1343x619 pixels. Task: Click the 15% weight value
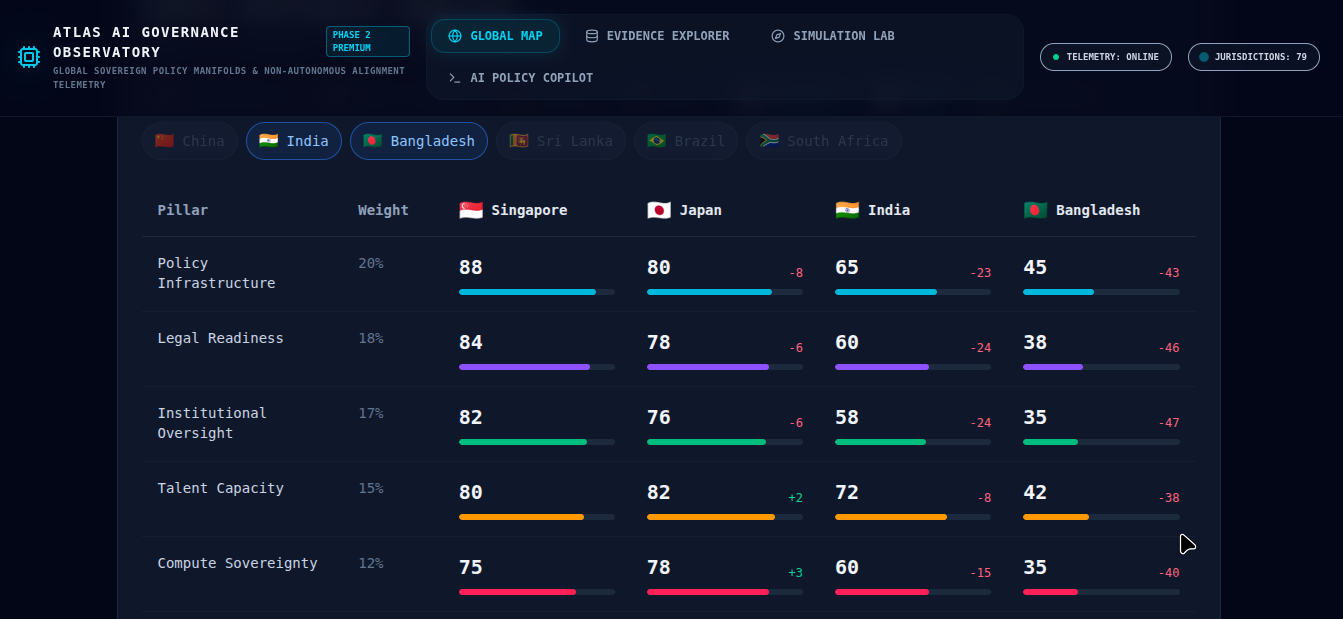click(371, 488)
